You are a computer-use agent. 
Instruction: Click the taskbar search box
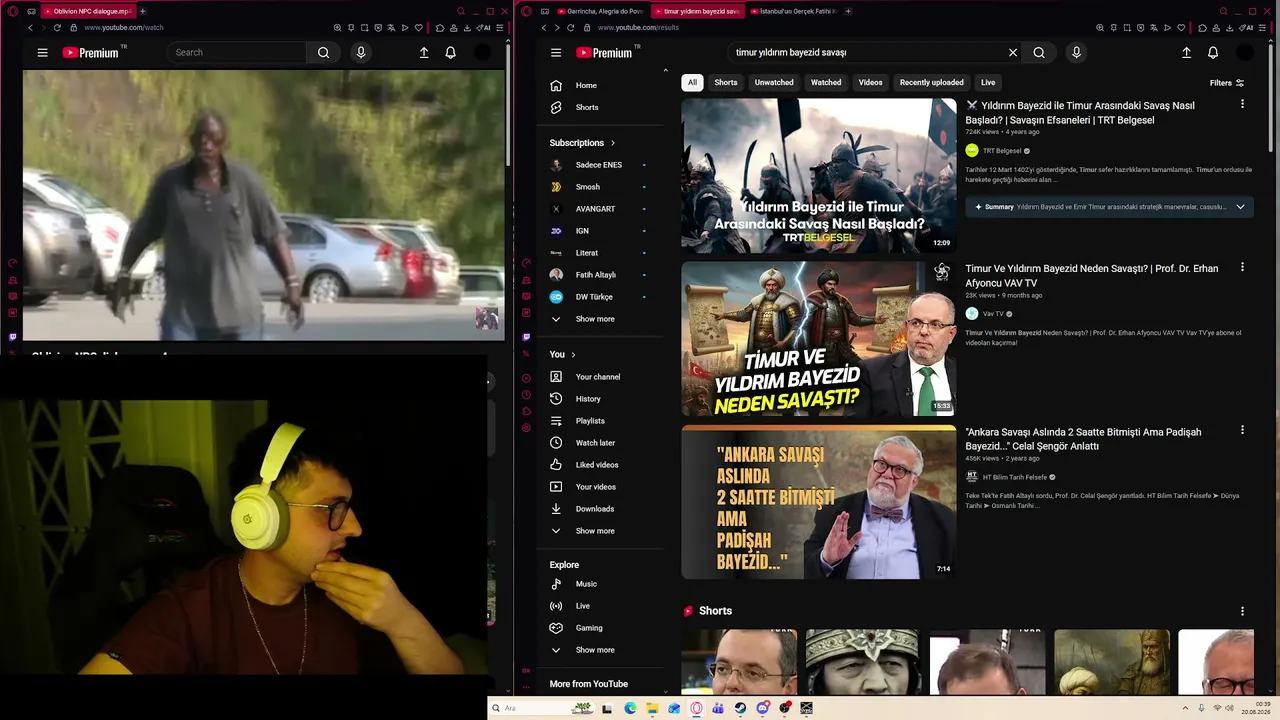[x=540, y=708]
